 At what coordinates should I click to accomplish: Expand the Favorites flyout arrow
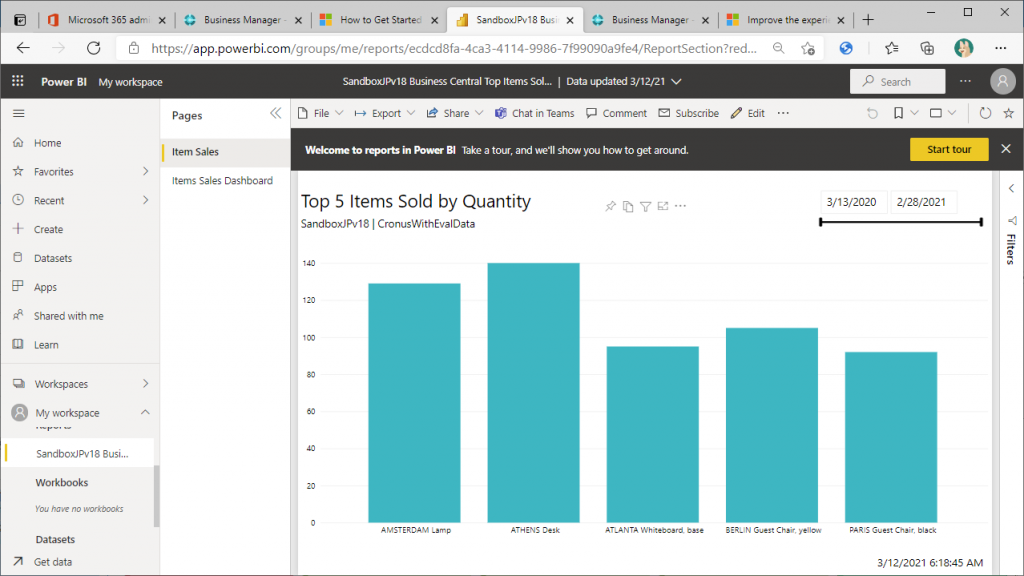[x=145, y=171]
